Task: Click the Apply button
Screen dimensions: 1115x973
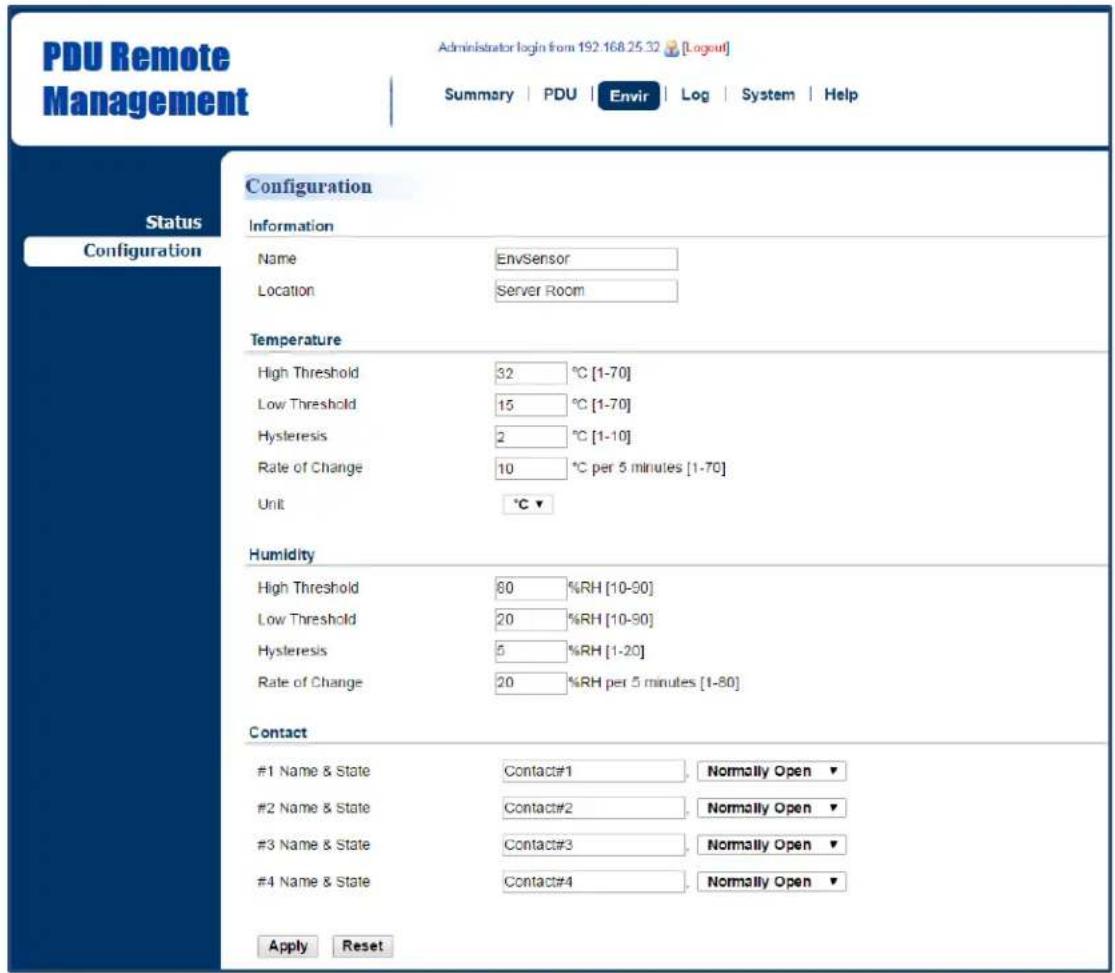Action: [x=287, y=946]
